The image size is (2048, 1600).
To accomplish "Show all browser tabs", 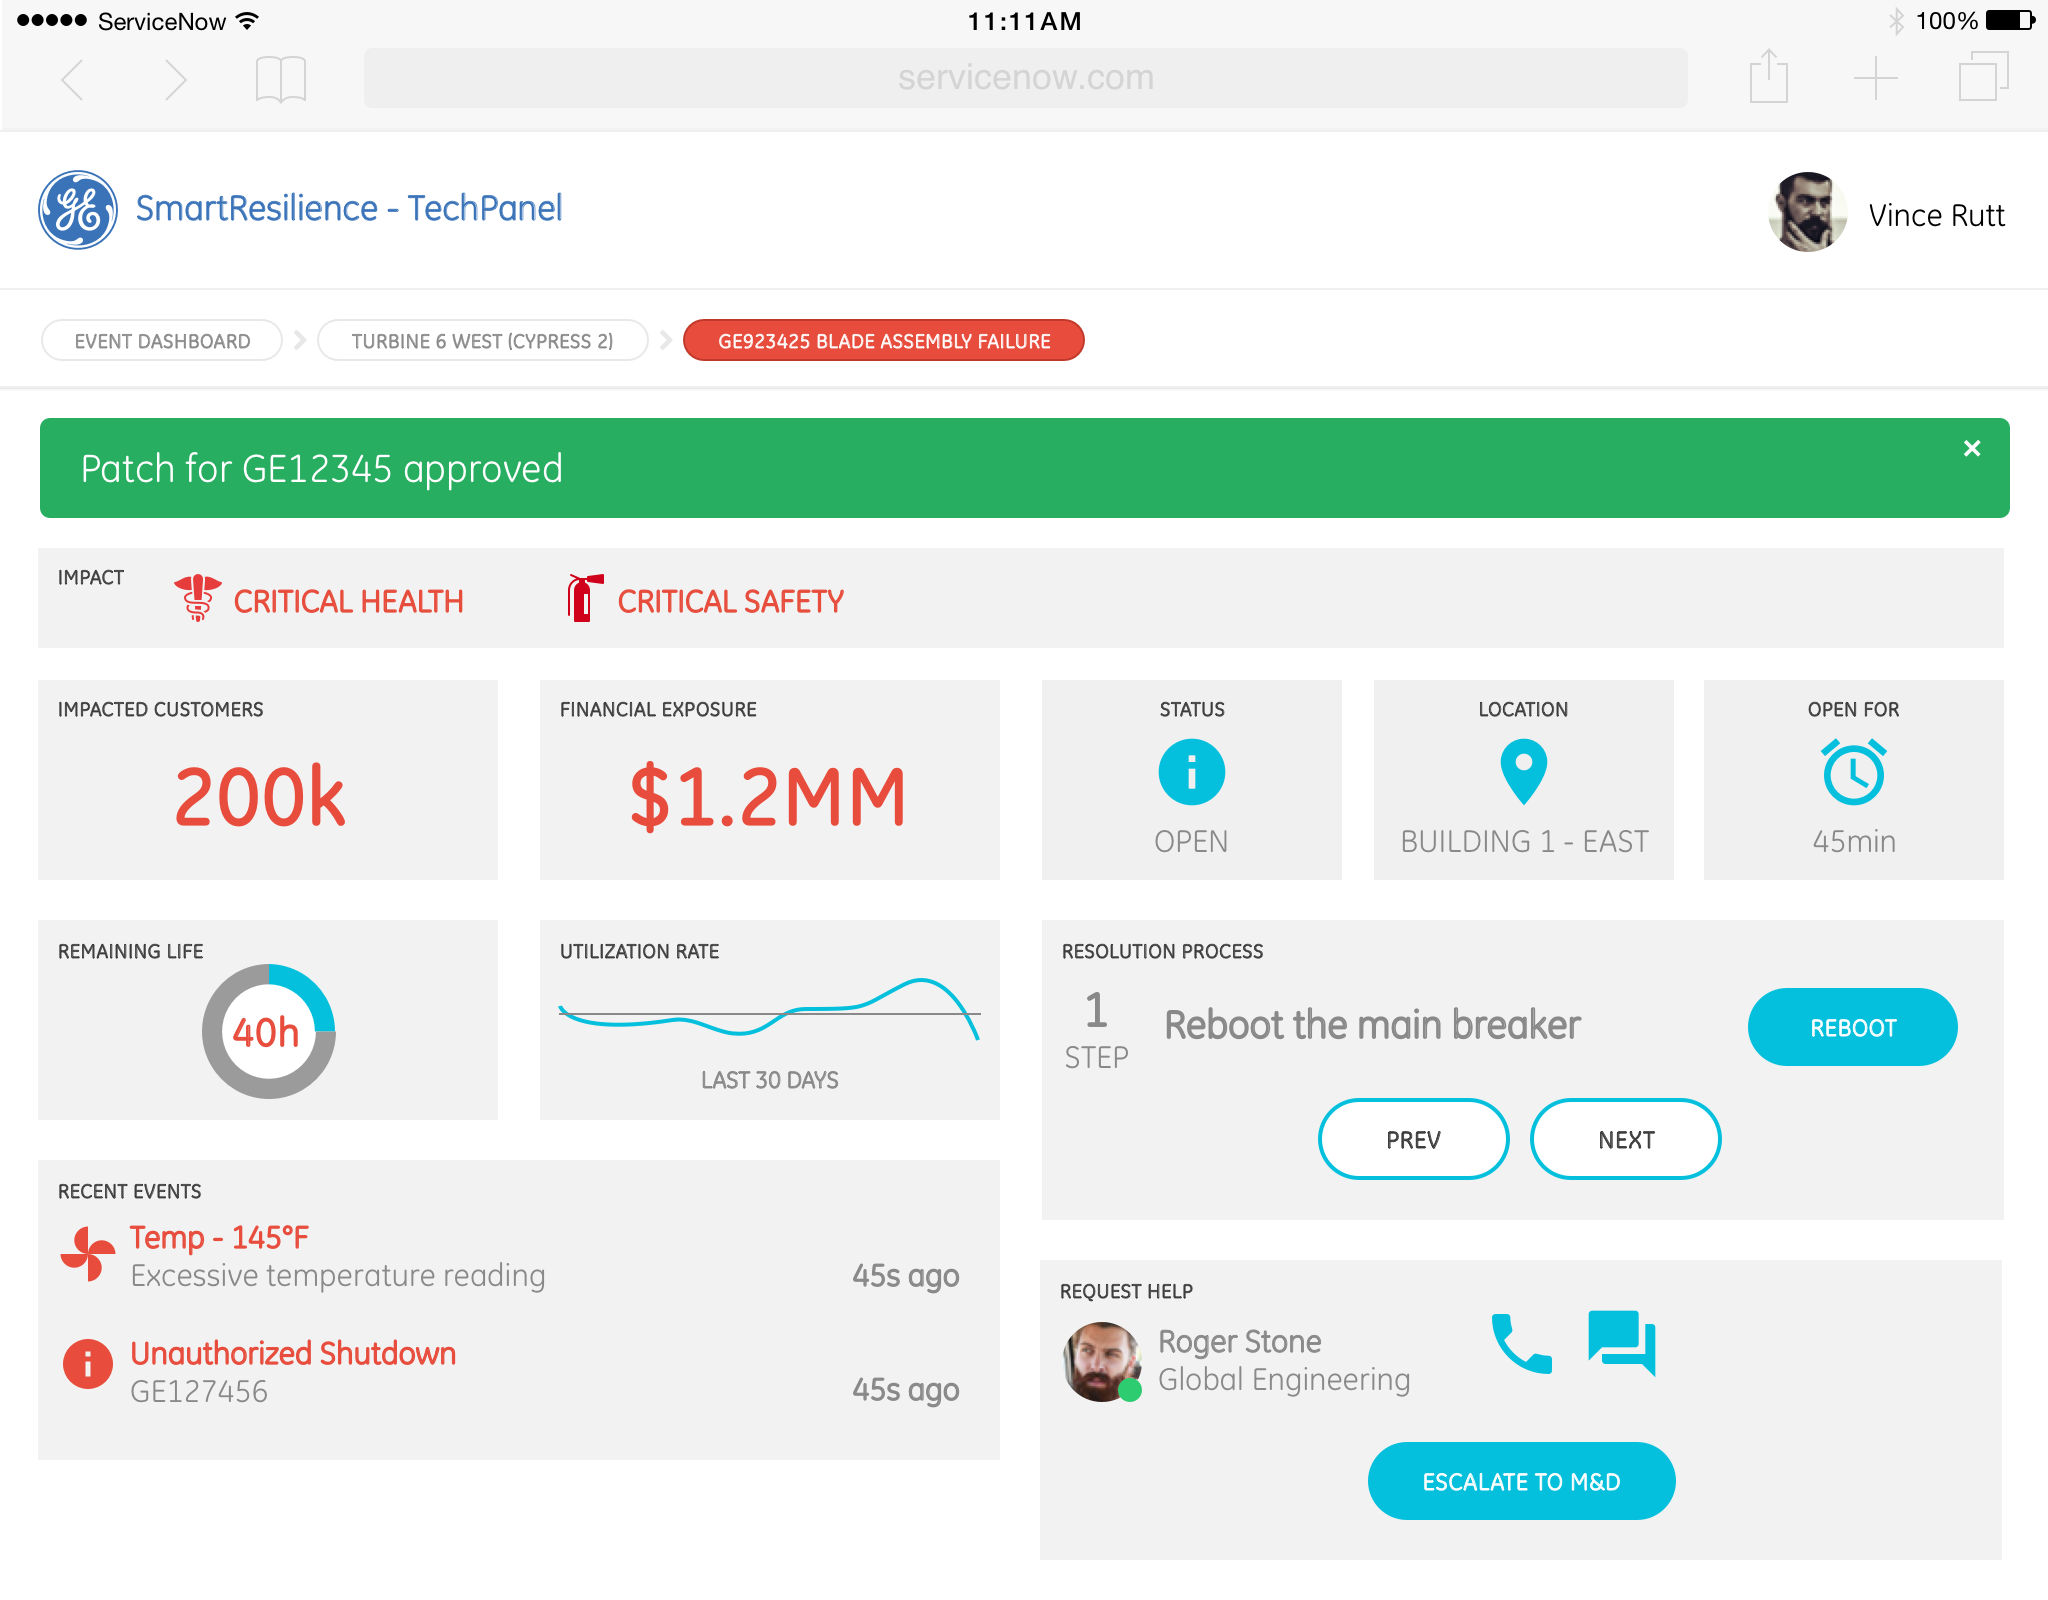I will pos(1982,77).
